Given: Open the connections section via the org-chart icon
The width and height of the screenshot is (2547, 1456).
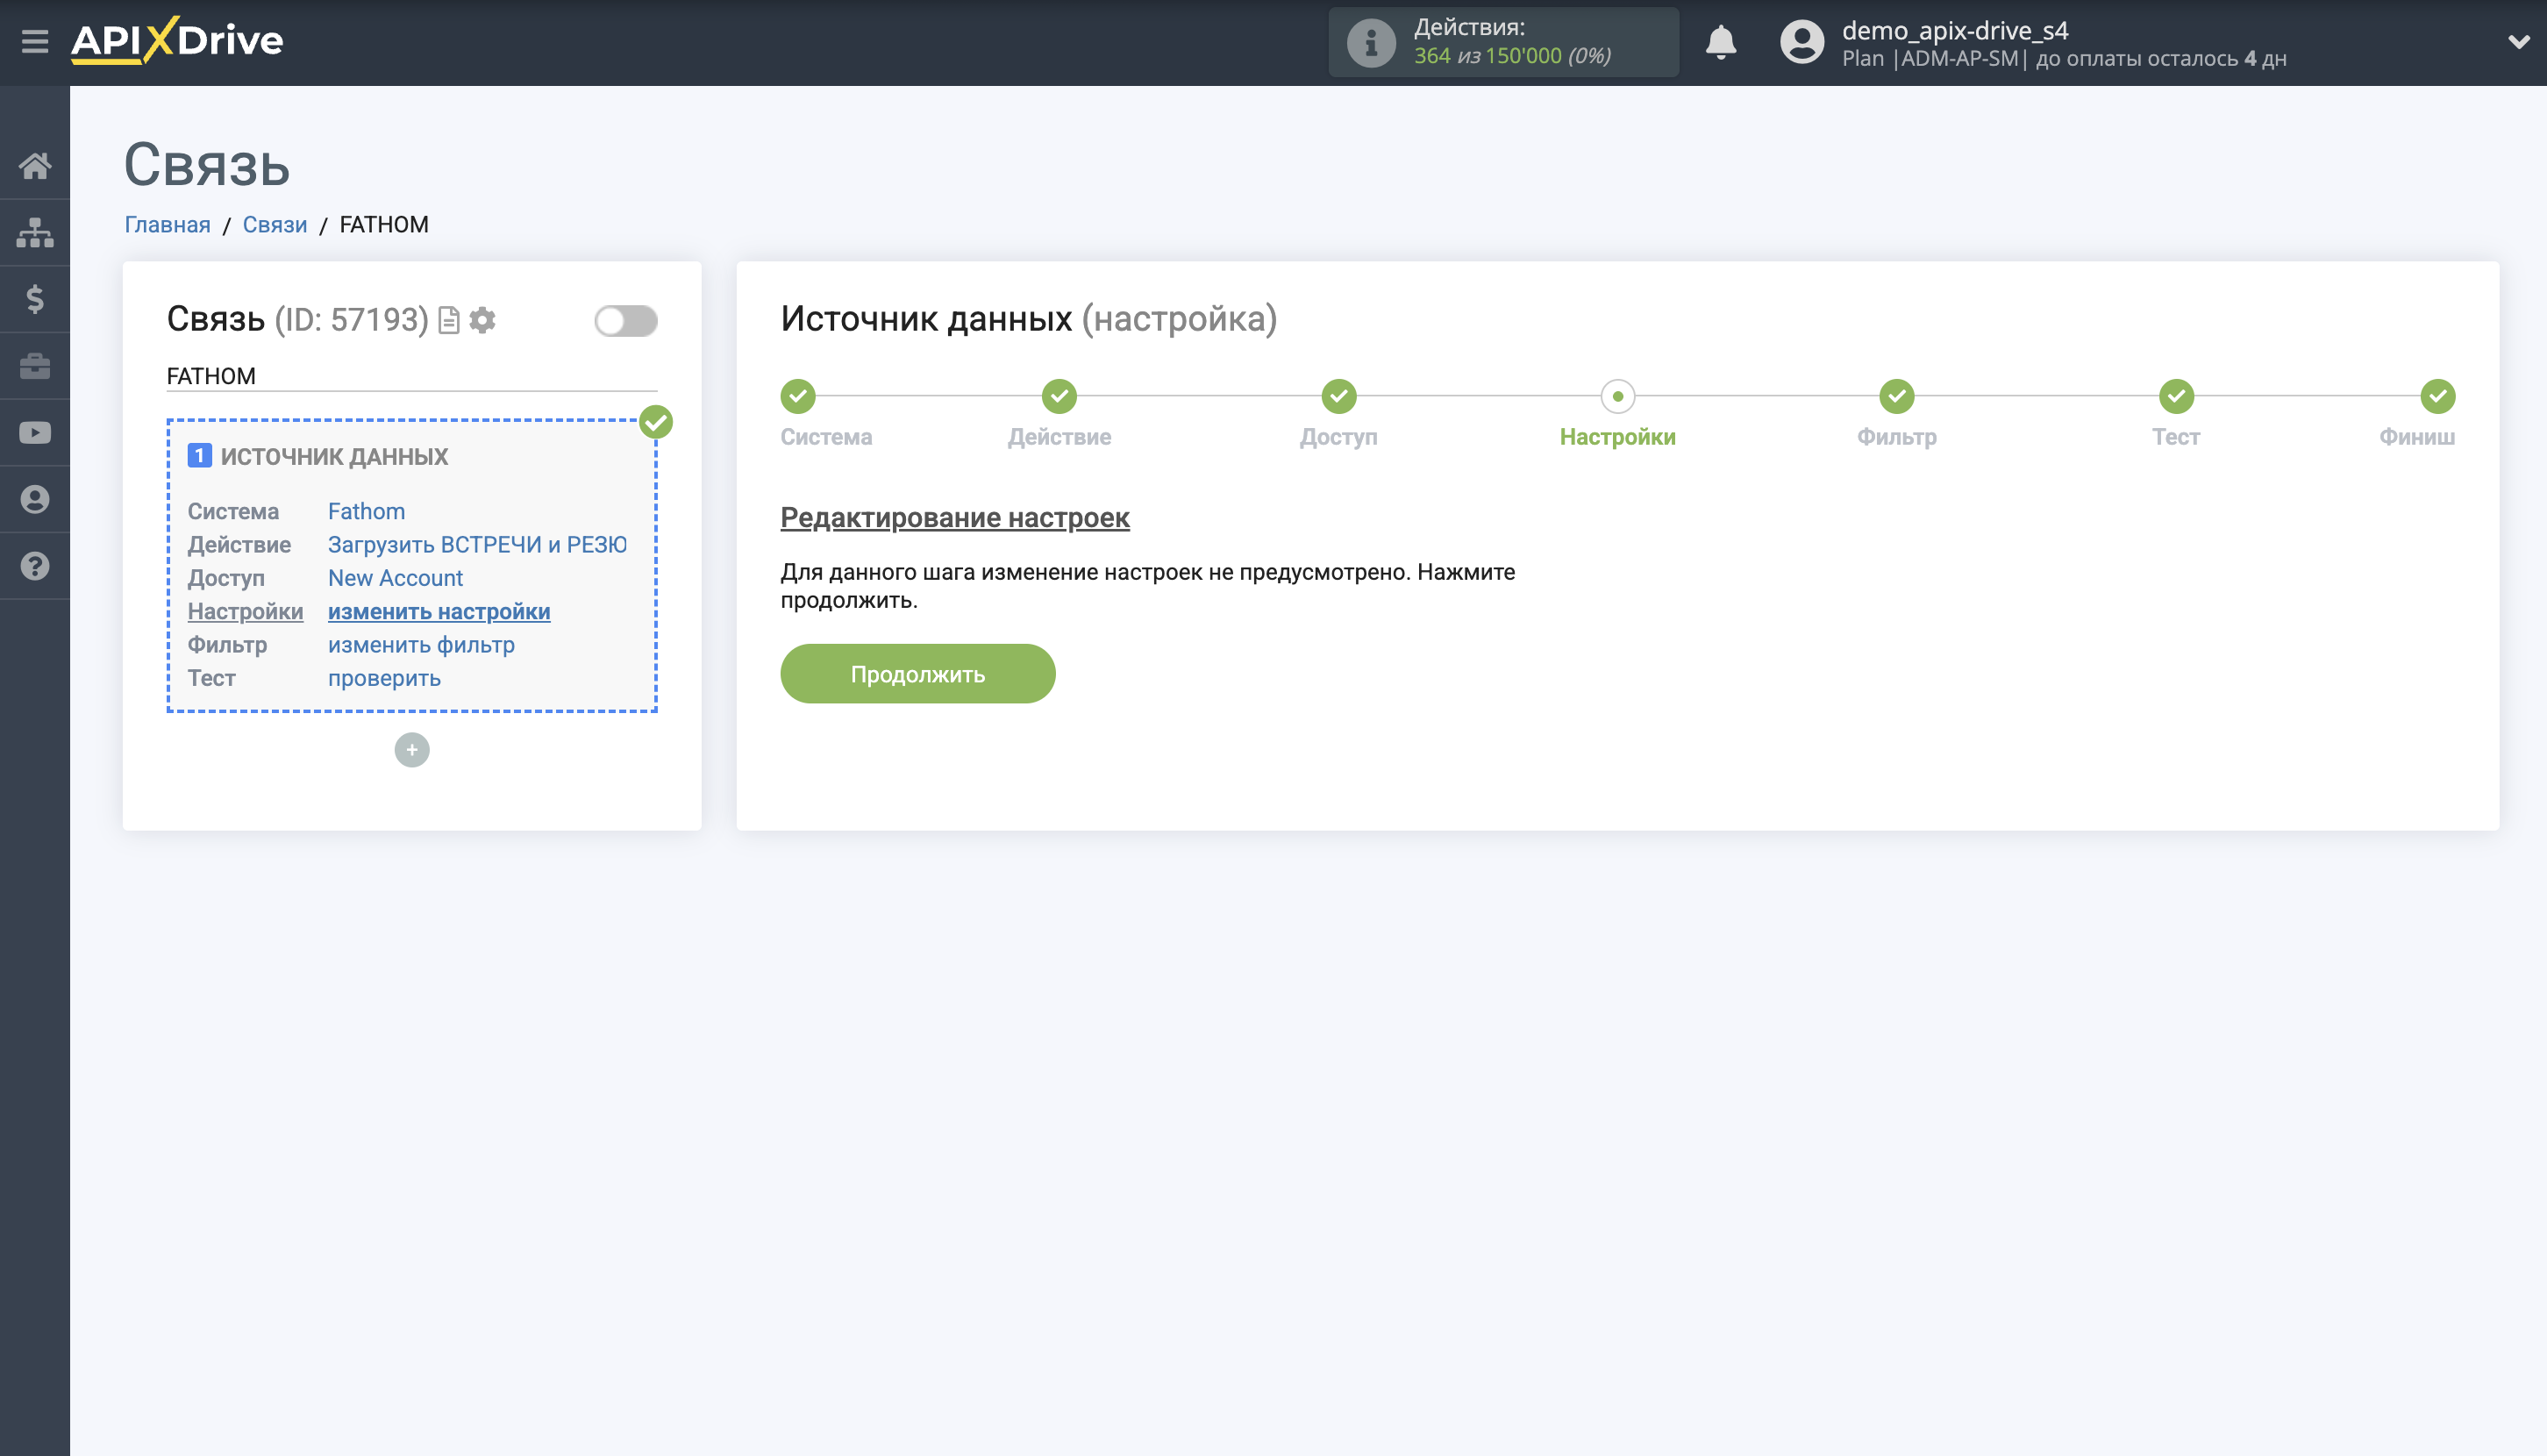Looking at the screenshot, I should [x=35, y=232].
